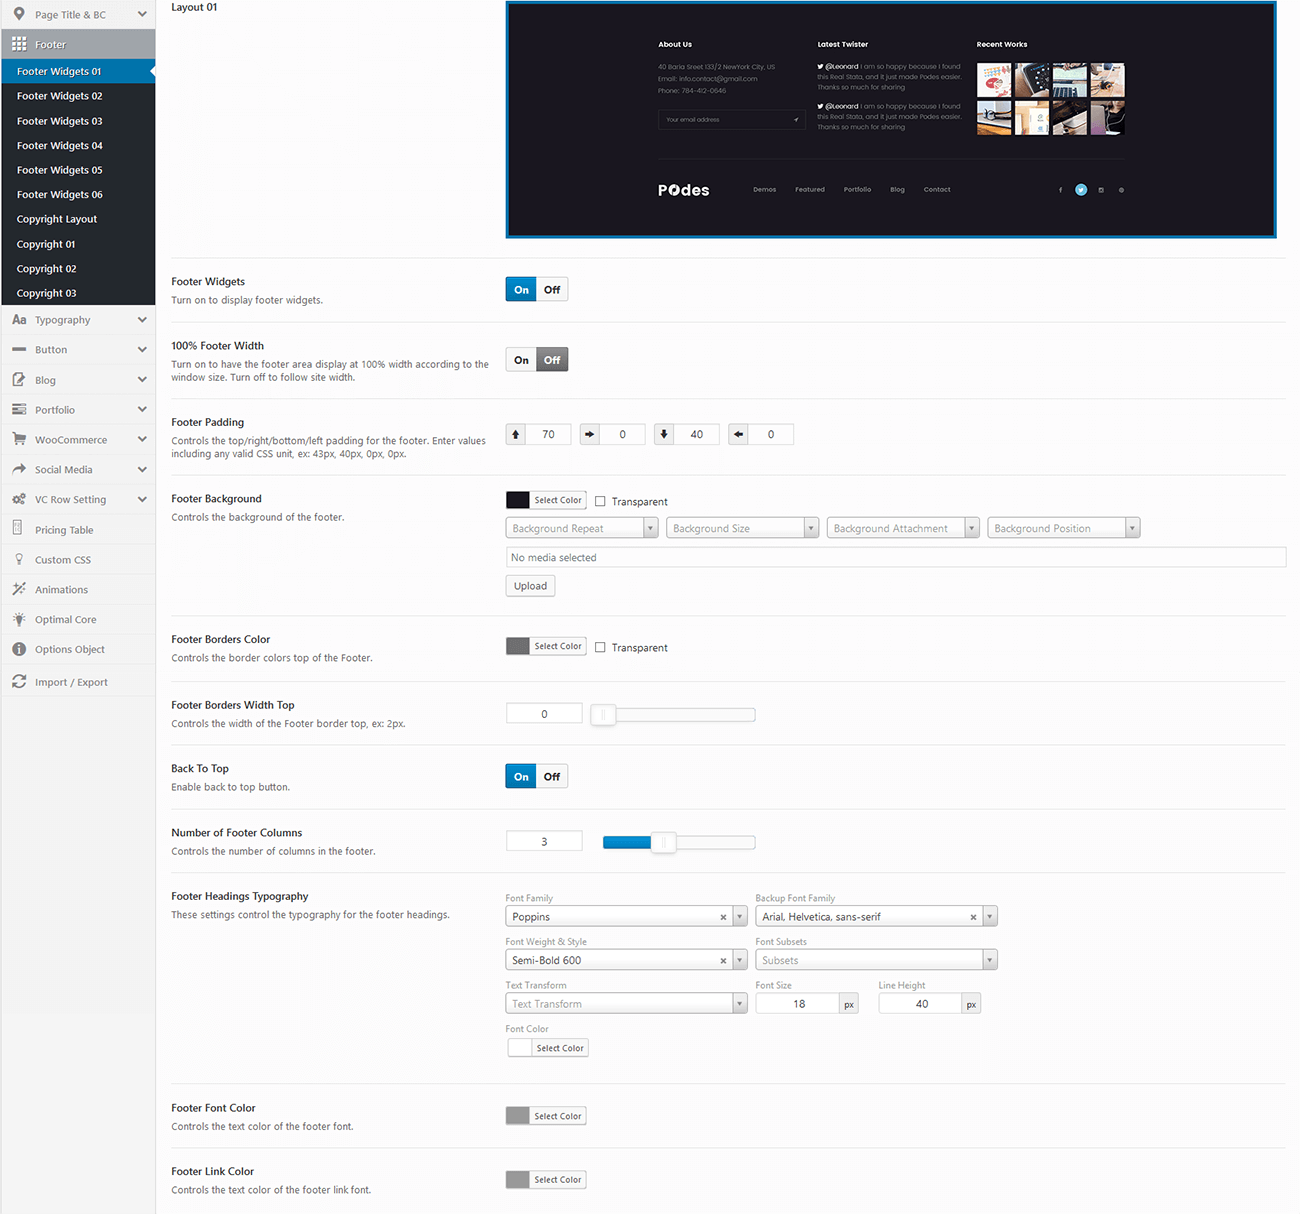Screen dimensions: 1300x1214
Task: Check Transparent for Footer Borders Color
Action: (600, 648)
